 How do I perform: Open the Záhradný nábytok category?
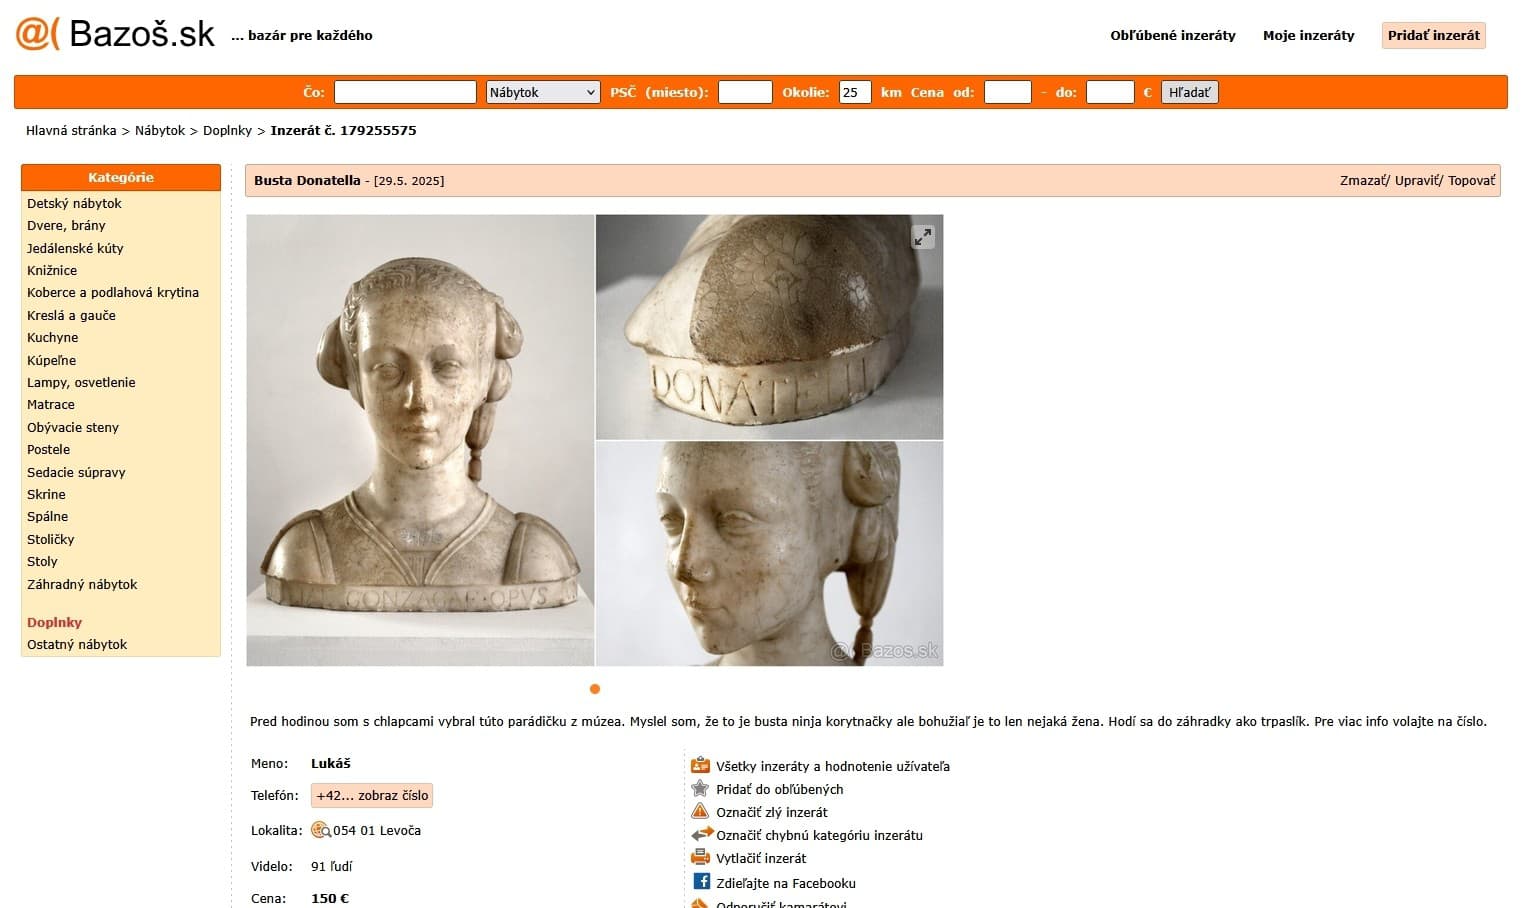click(x=82, y=584)
